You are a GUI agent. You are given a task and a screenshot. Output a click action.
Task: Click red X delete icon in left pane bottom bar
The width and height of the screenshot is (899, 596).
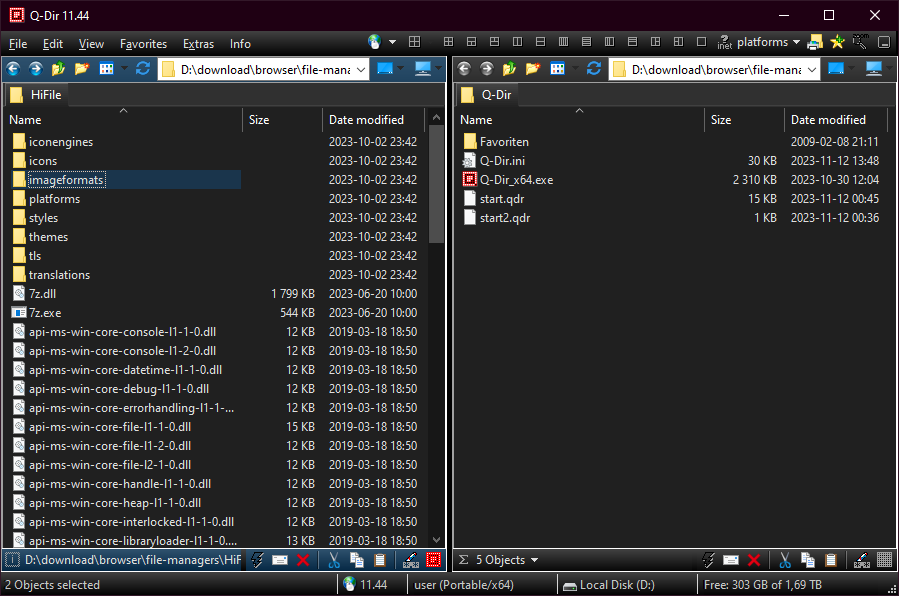click(x=303, y=560)
